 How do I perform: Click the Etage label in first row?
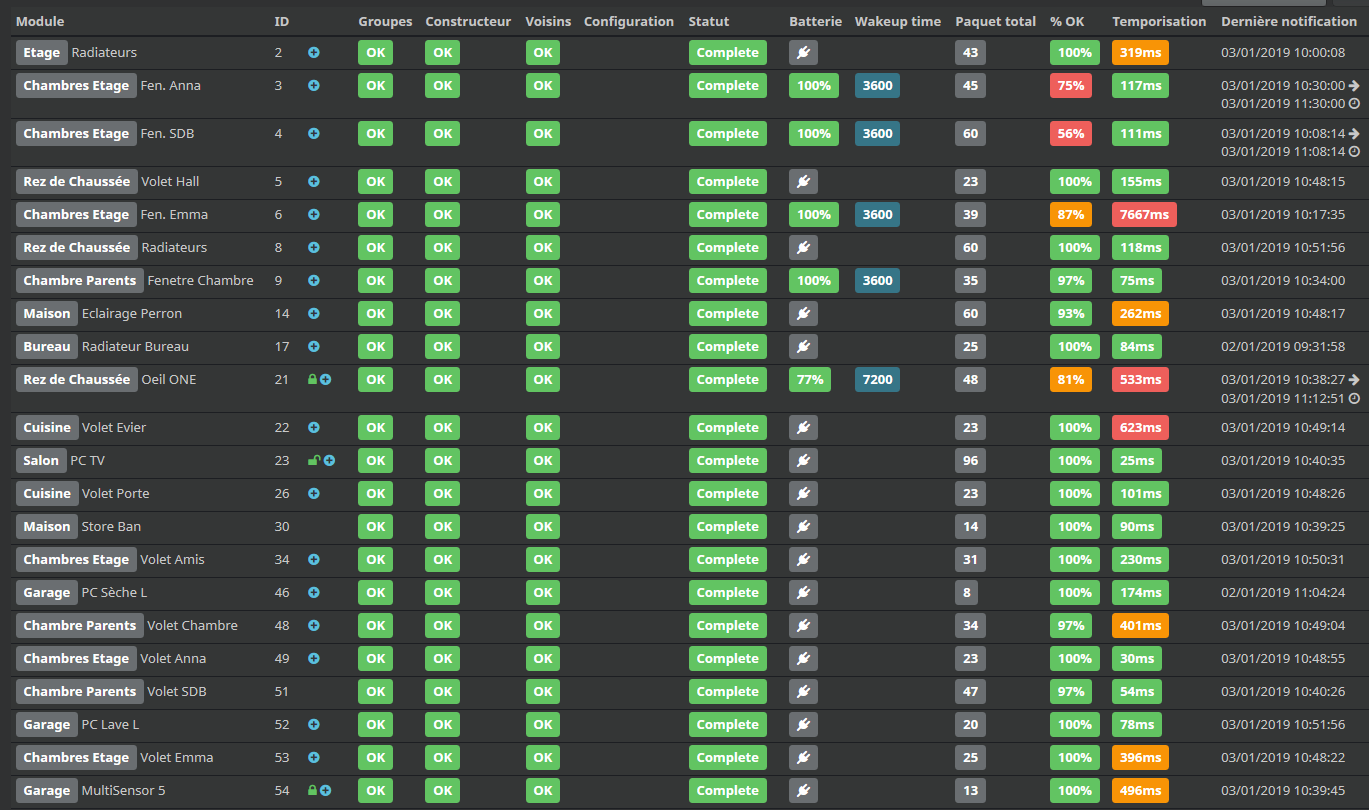click(42, 53)
